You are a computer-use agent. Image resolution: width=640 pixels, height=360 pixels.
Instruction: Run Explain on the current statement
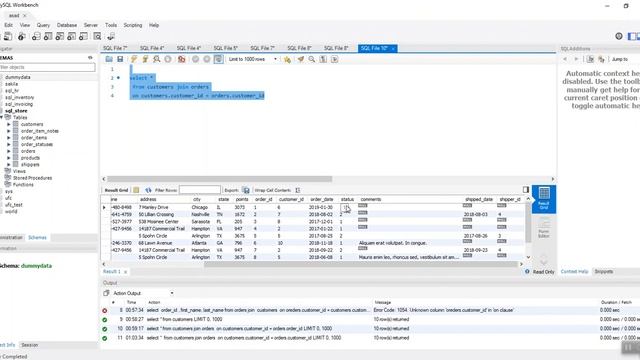click(x=156, y=59)
